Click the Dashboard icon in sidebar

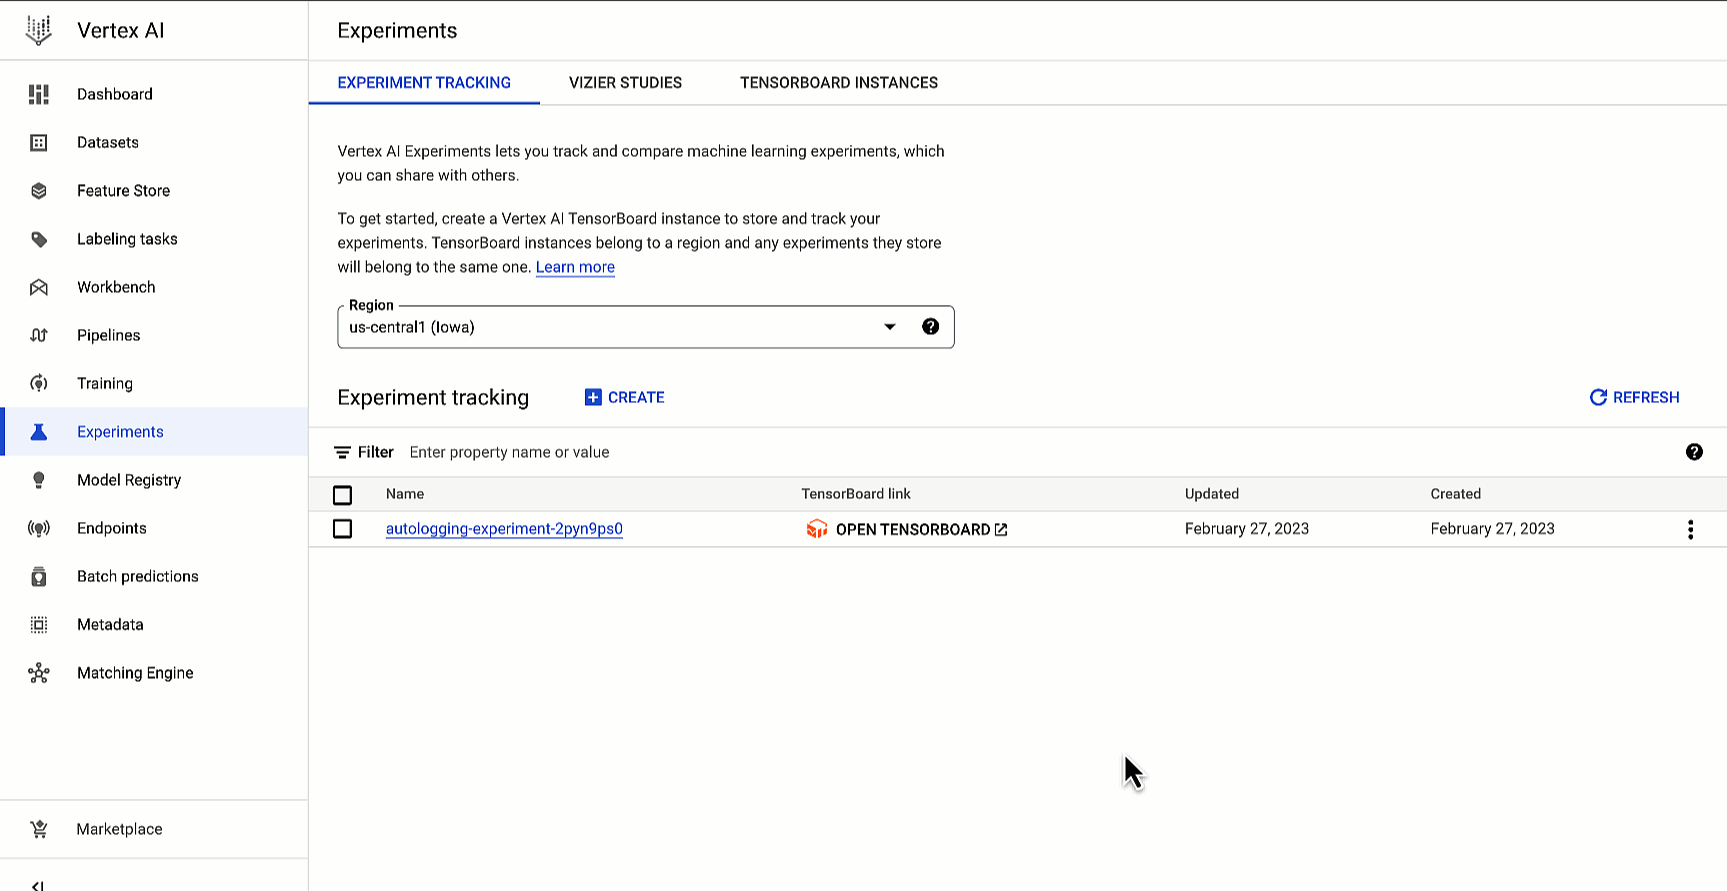[39, 94]
